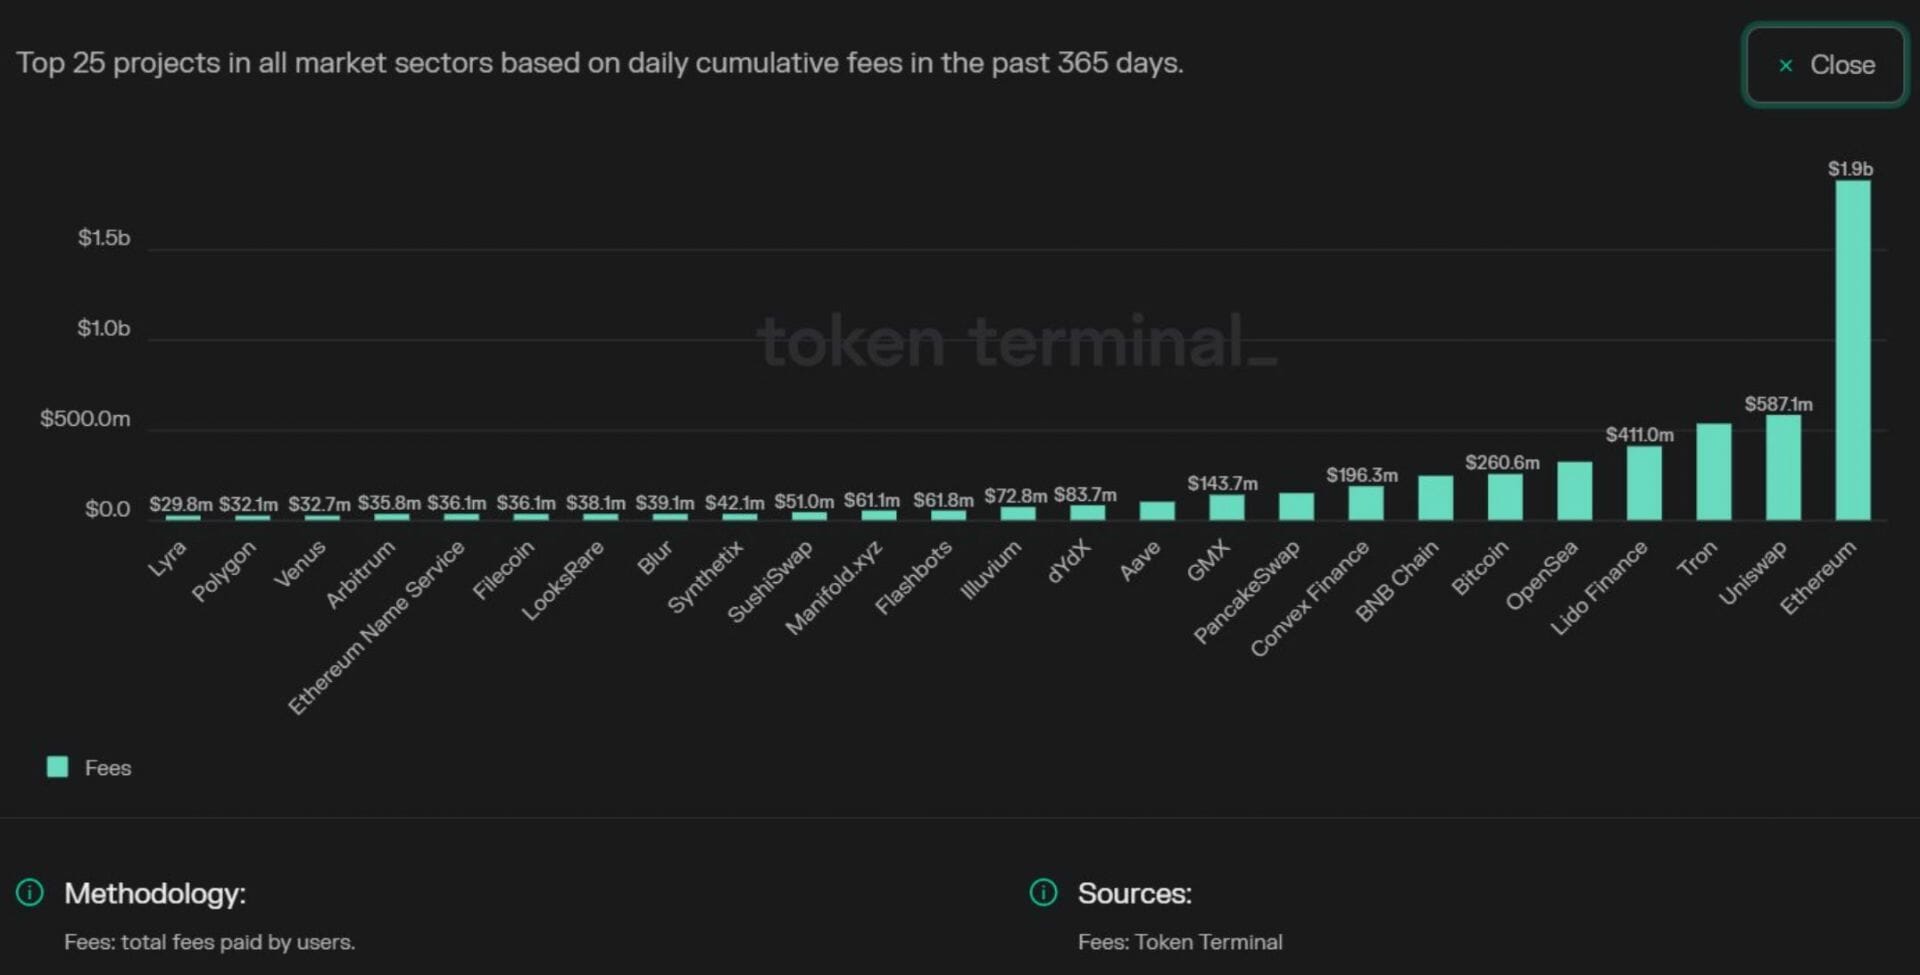The height and width of the screenshot is (975, 1920).
Task: Click the OpenSea bar
Action: (1574, 491)
